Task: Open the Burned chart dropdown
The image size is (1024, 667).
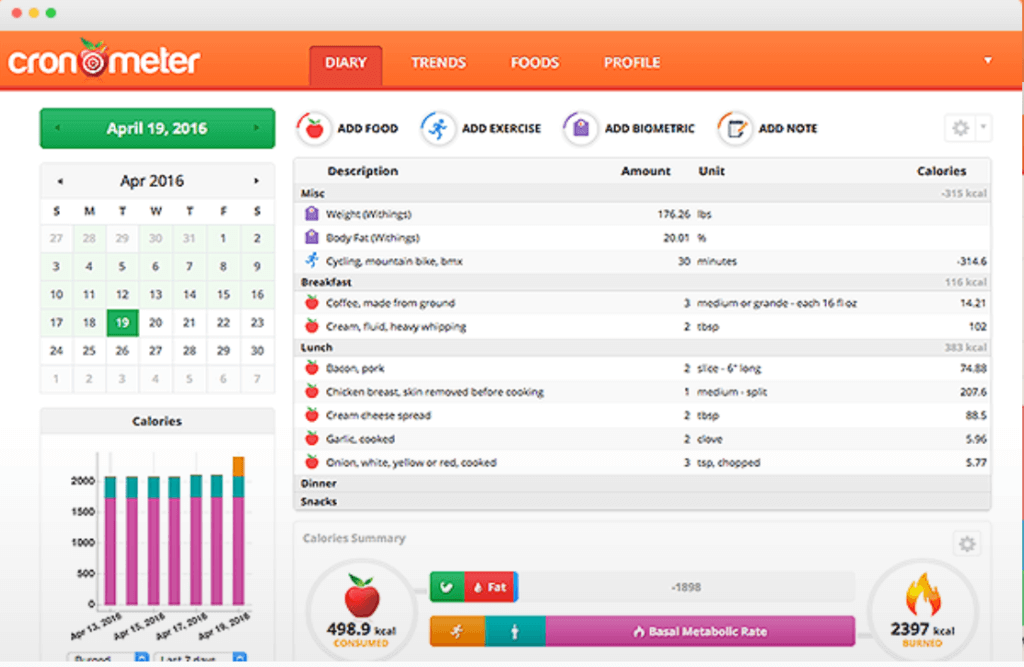Action: point(107,661)
